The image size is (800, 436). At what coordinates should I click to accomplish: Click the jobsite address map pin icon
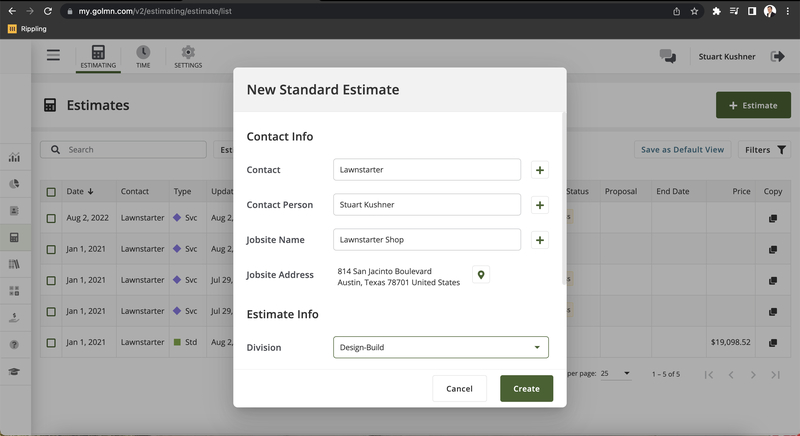481,275
